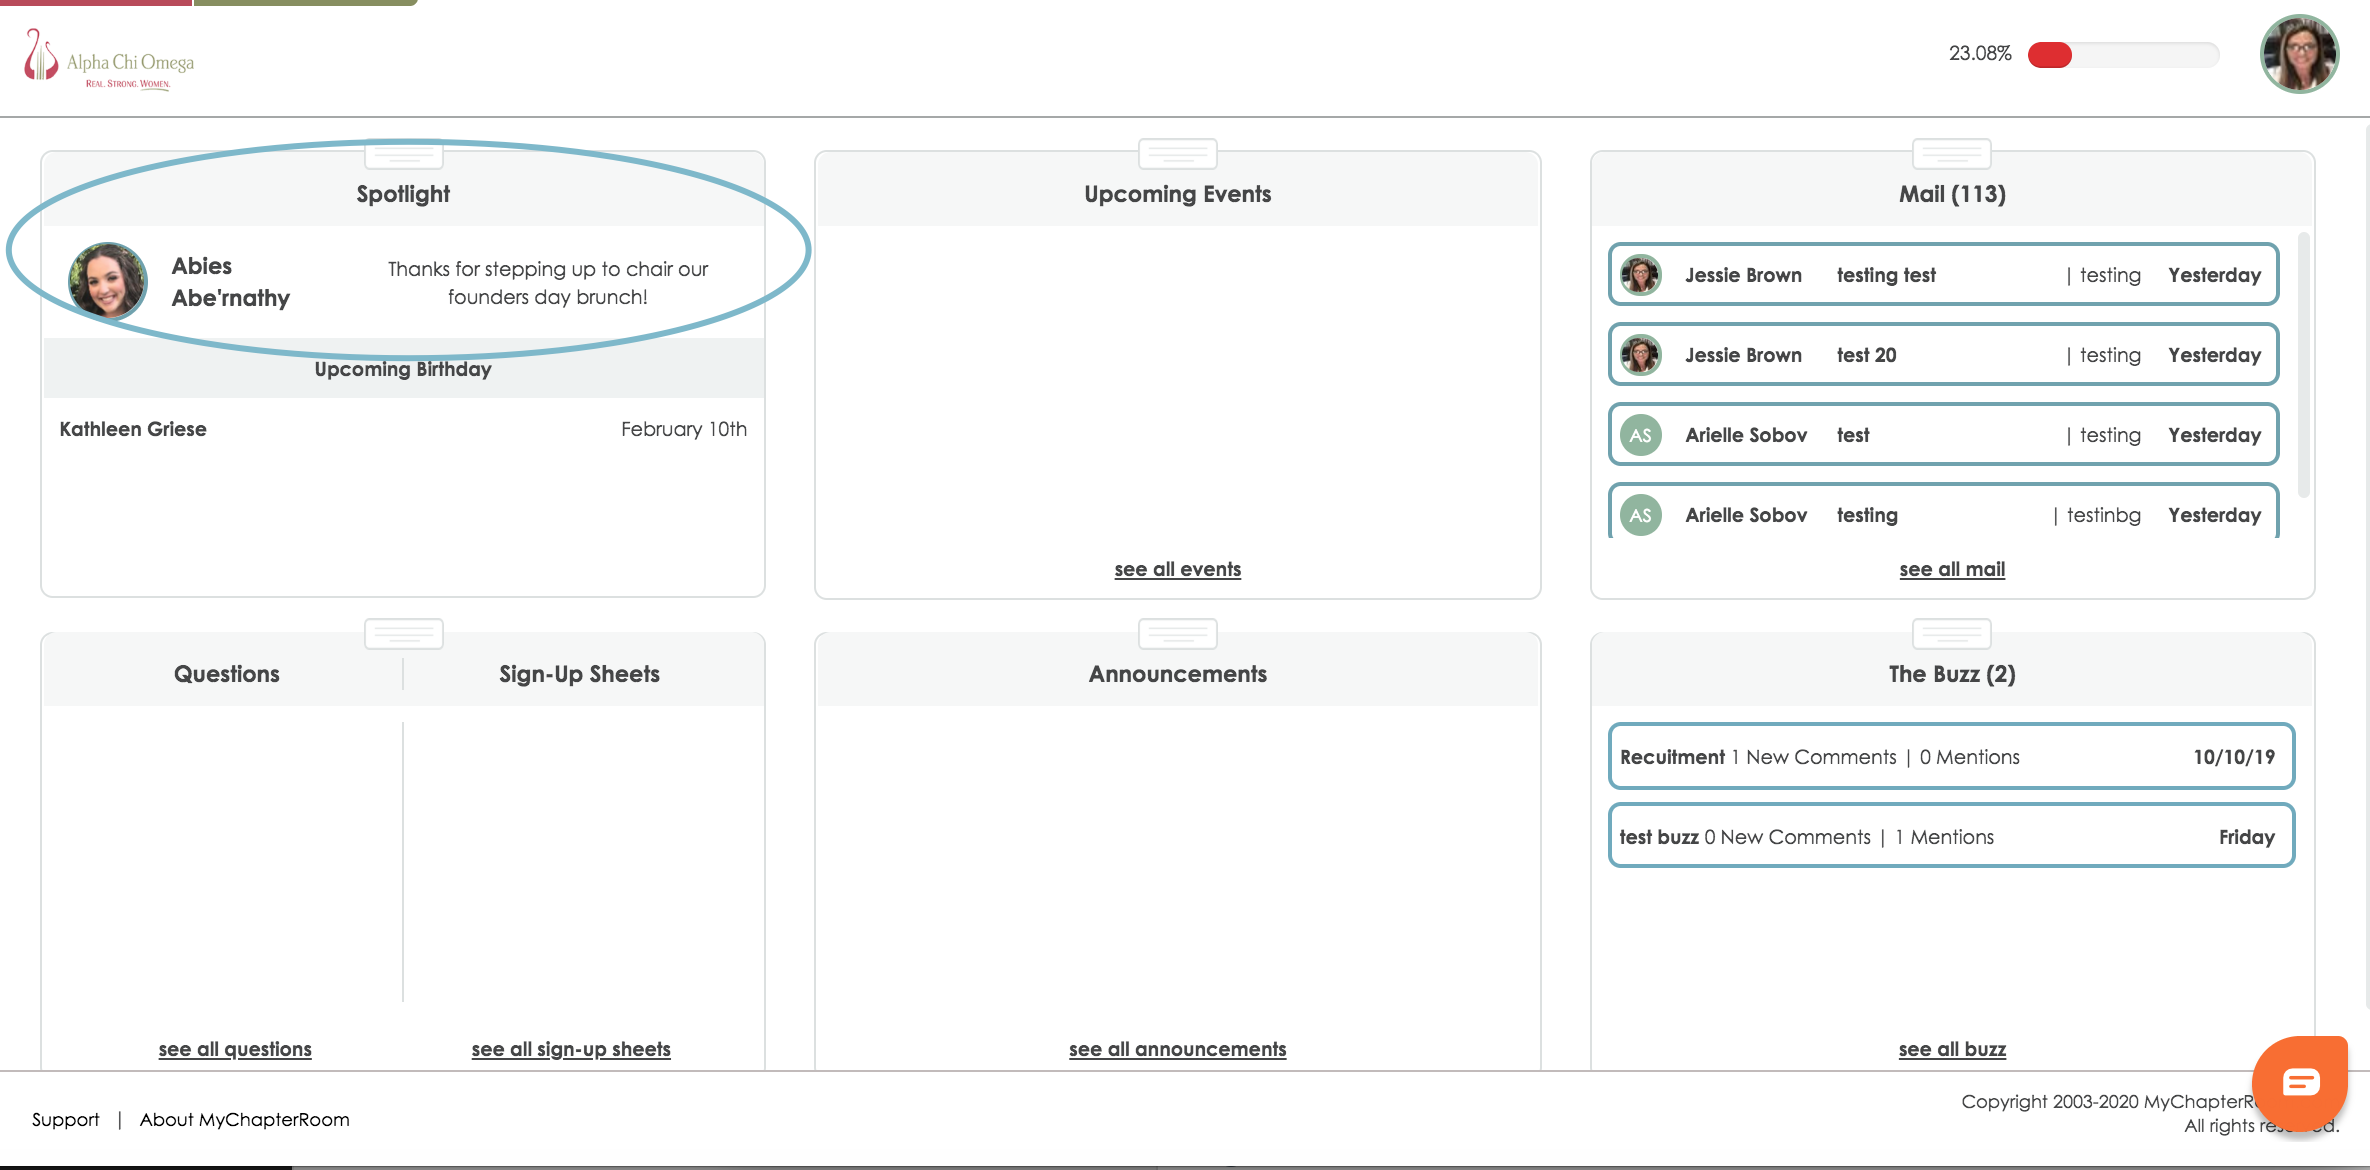The height and width of the screenshot is (1170, 2370).
Task: Click the Announcements panel drag handle
Action: 1177,634
